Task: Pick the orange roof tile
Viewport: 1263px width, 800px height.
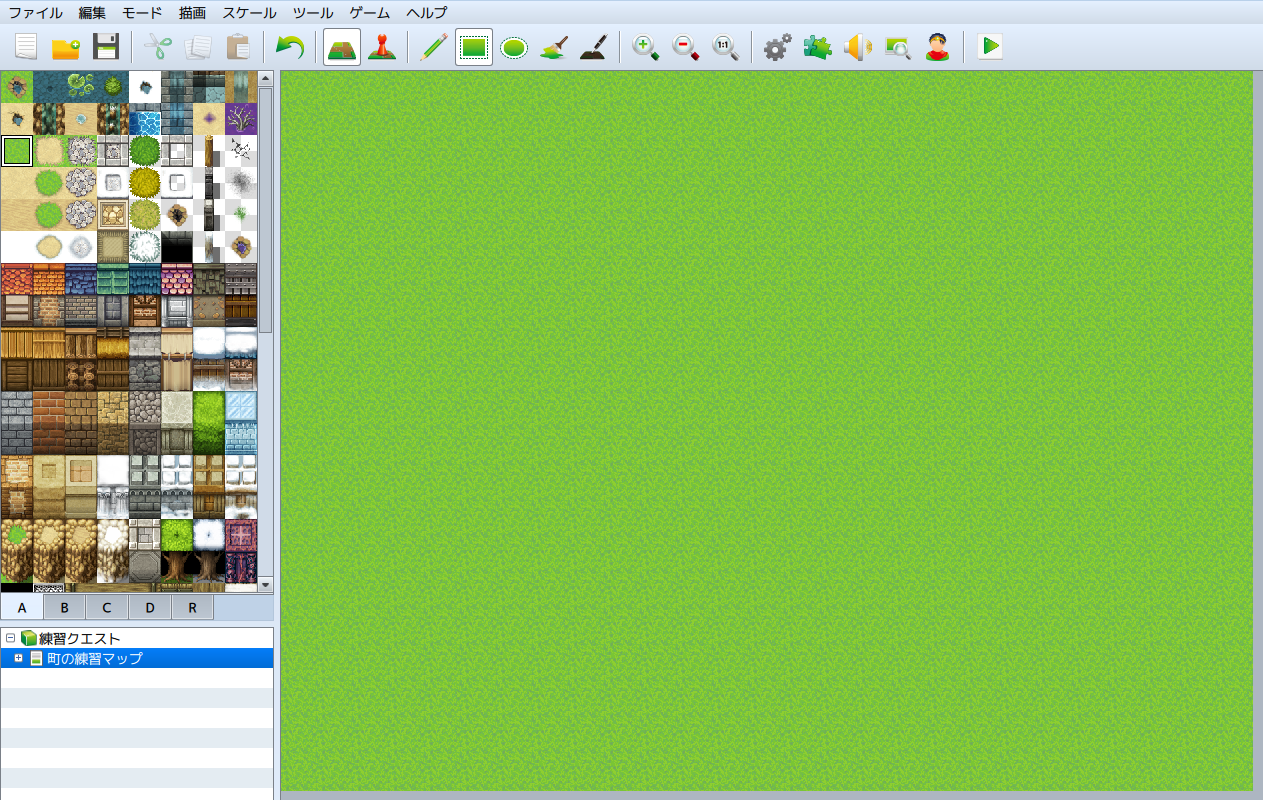Action: (x=49, y=279)
